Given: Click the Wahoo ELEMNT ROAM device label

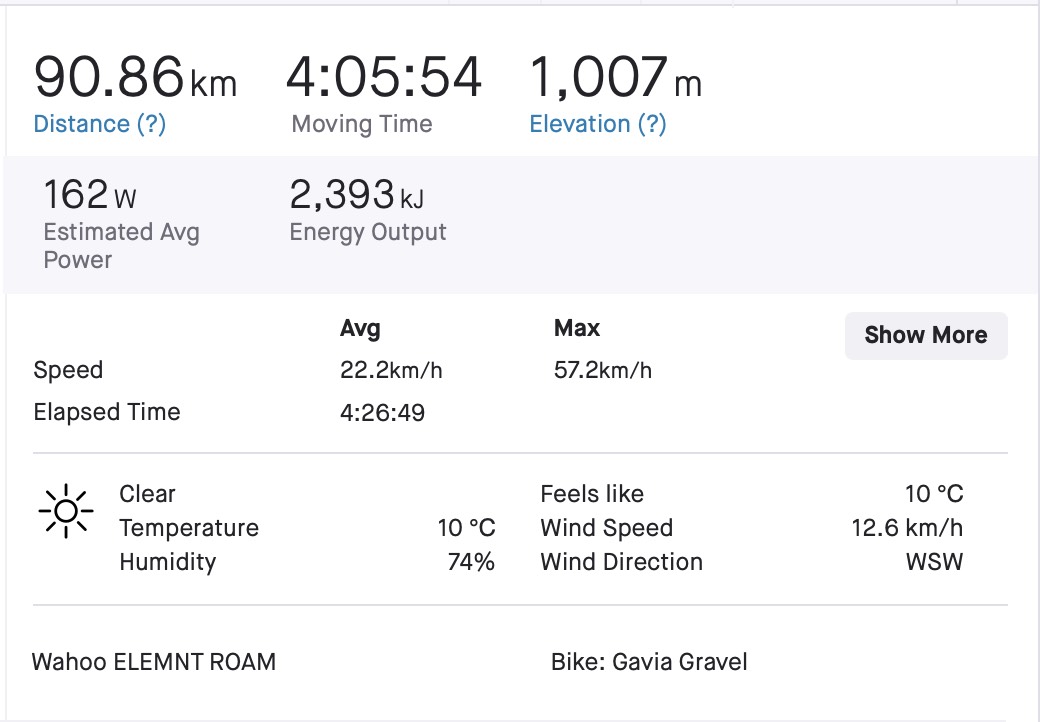Looking at the screenshot, I should point(153,662).
